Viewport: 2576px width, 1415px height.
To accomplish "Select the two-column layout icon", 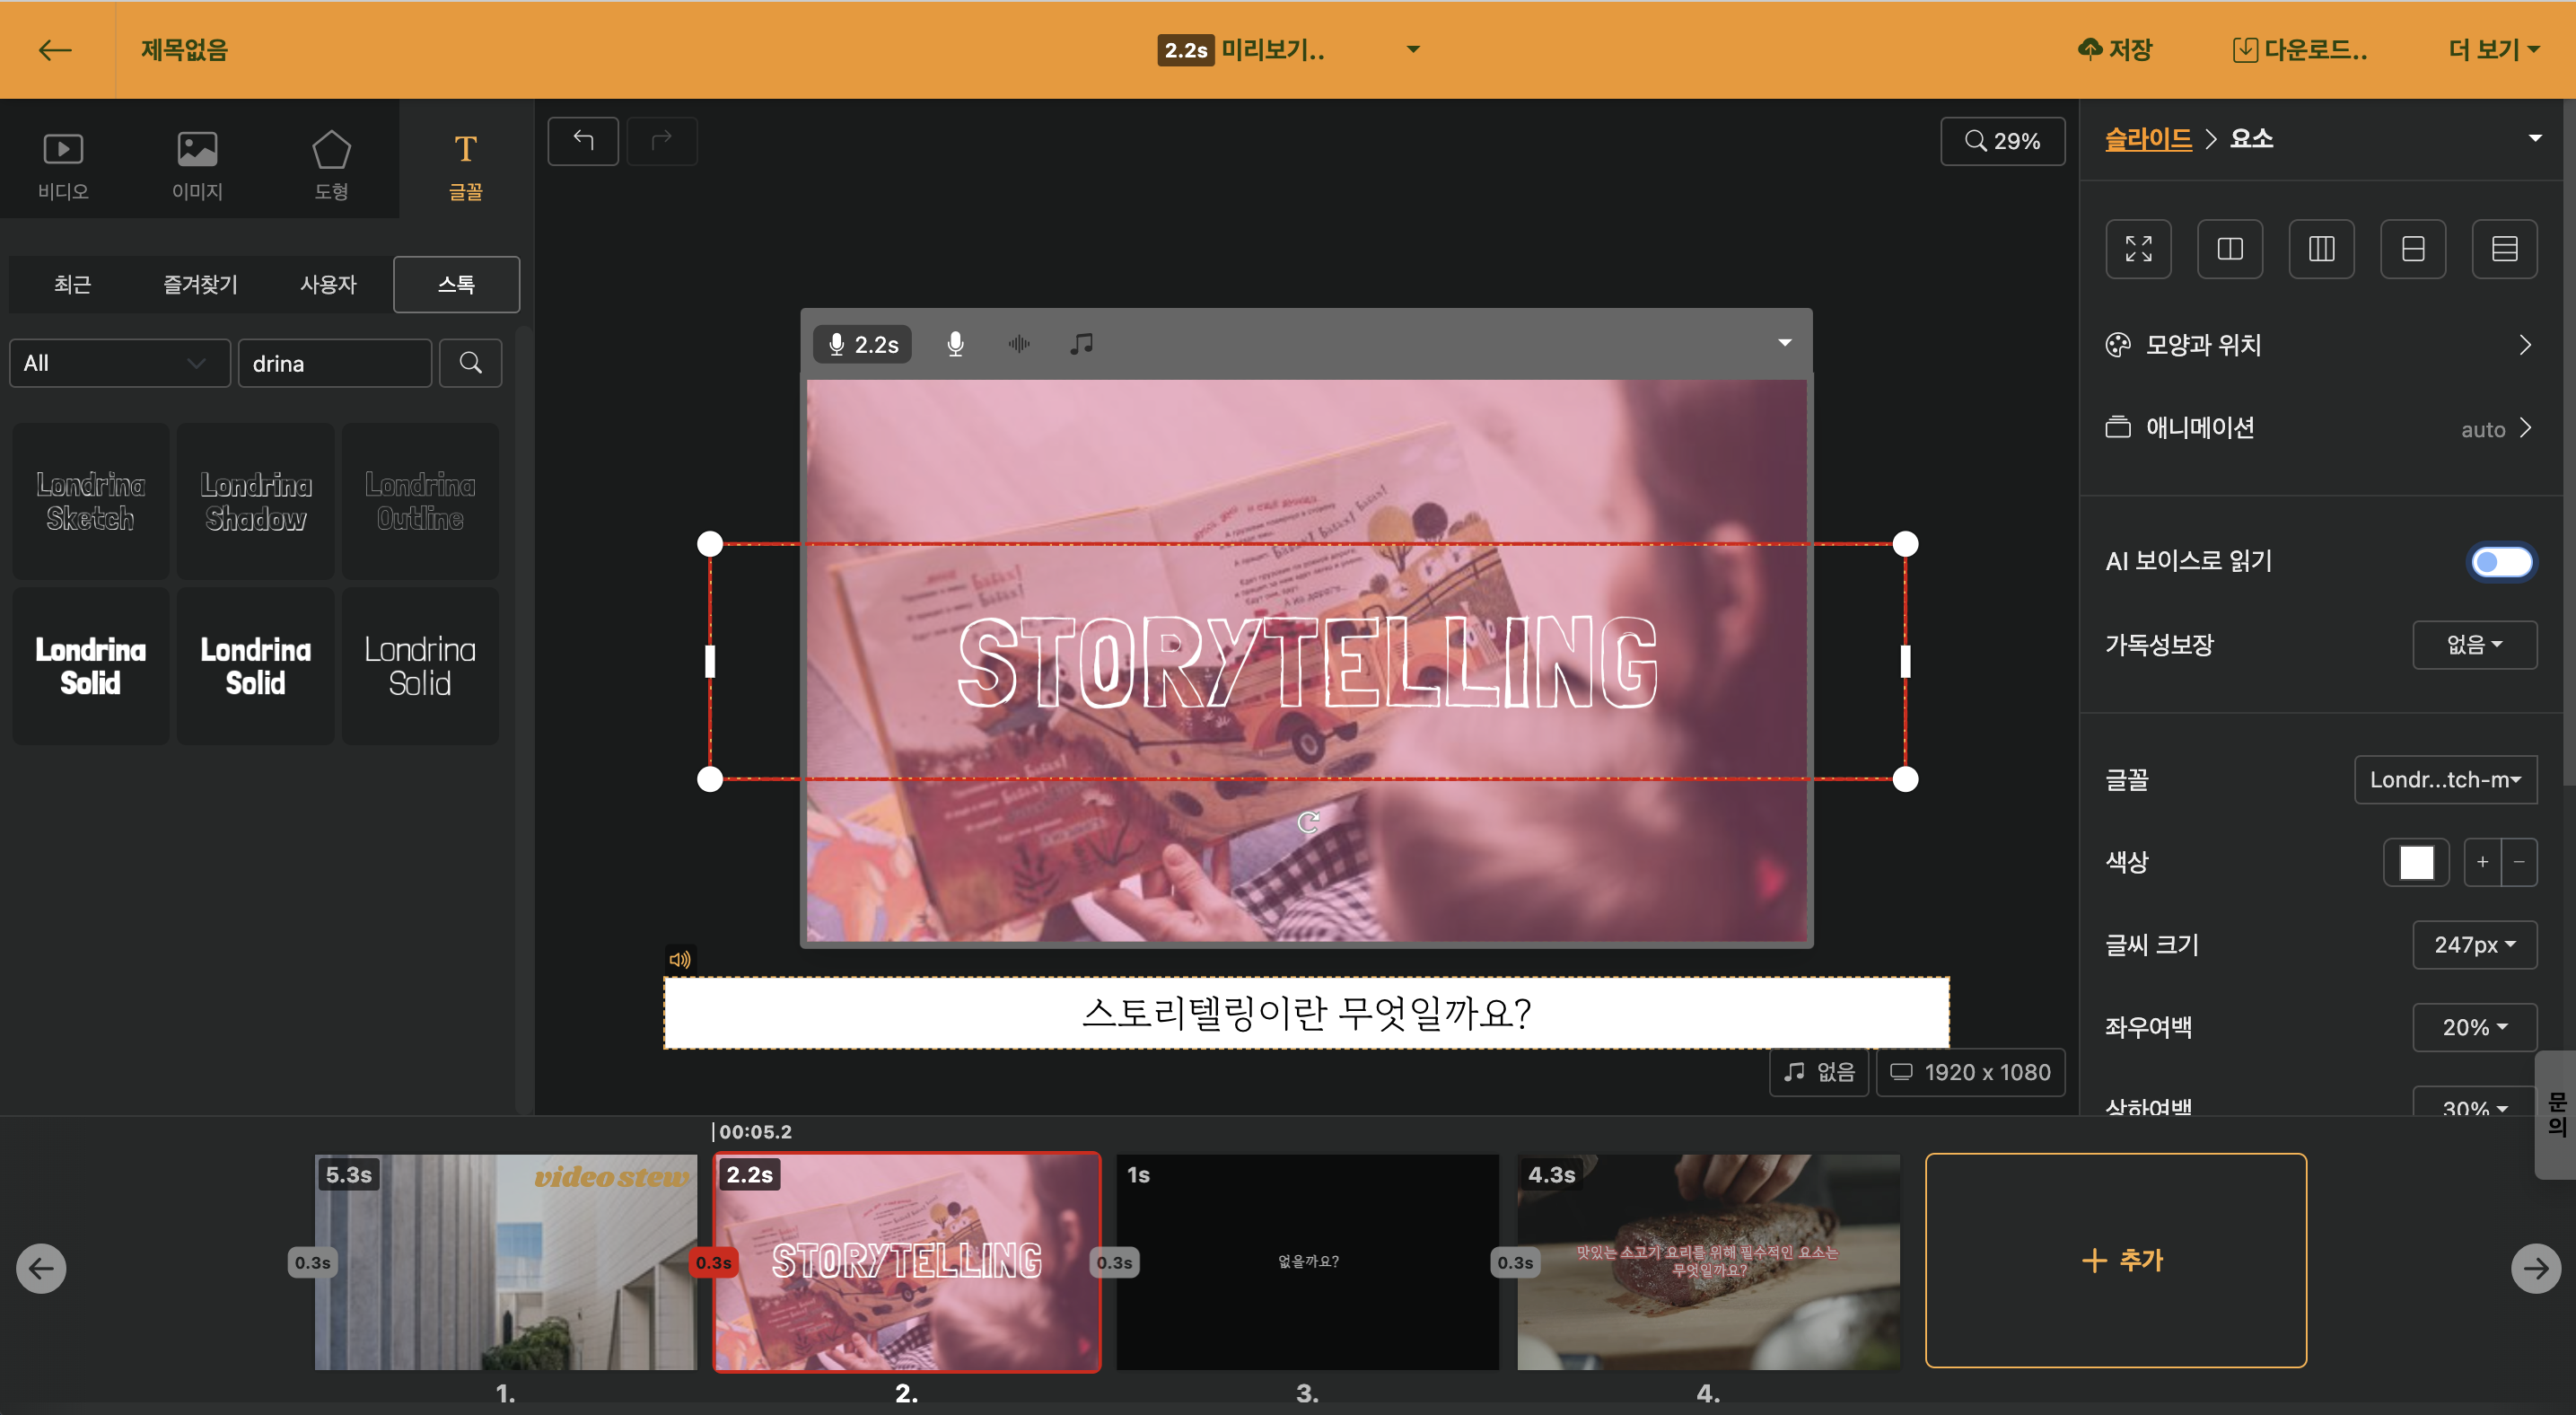I will tap(2229, 249).
